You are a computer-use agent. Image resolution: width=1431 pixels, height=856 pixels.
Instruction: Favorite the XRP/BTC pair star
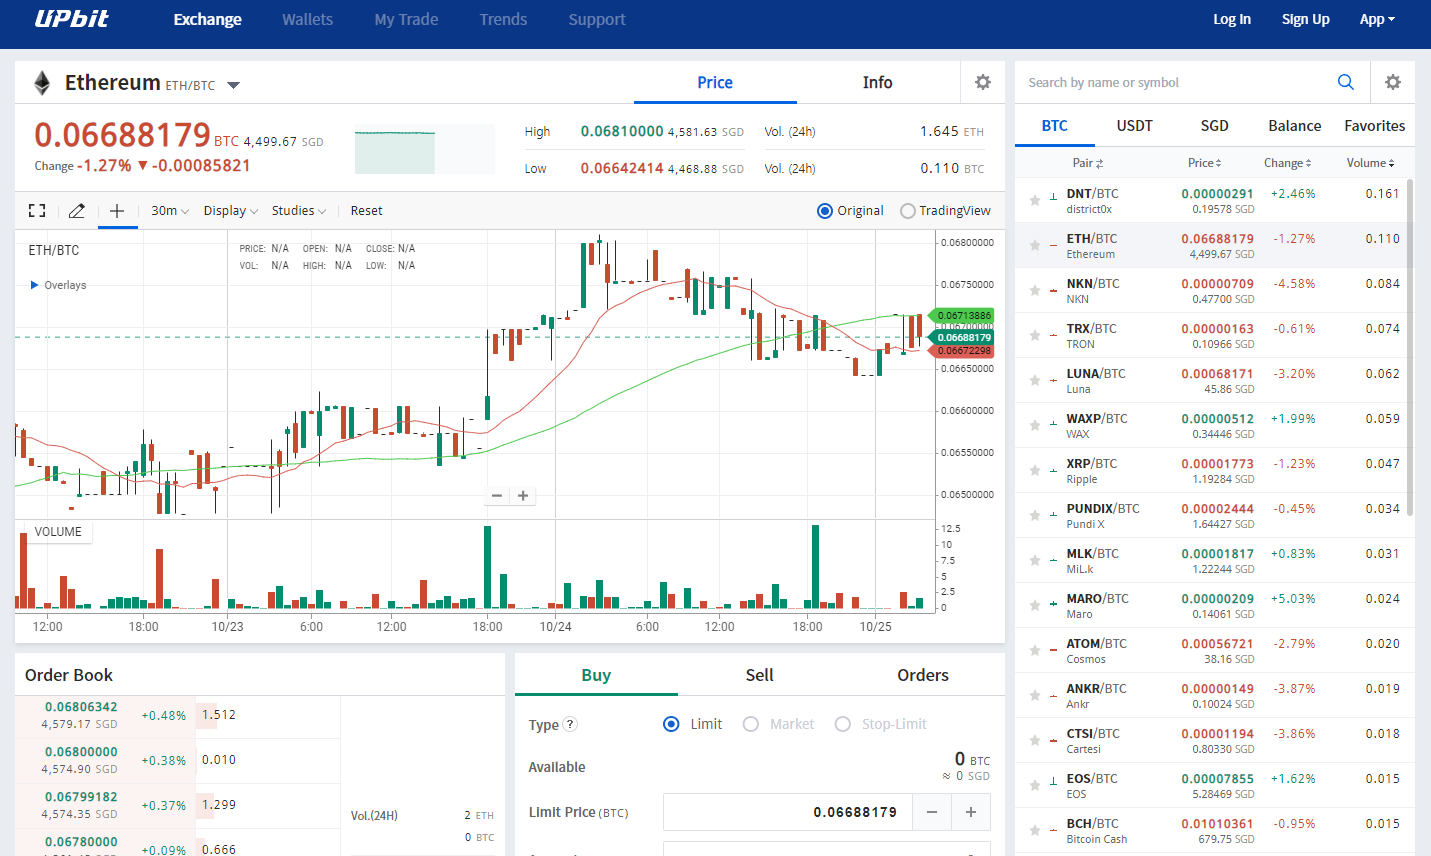point(1035,470)
